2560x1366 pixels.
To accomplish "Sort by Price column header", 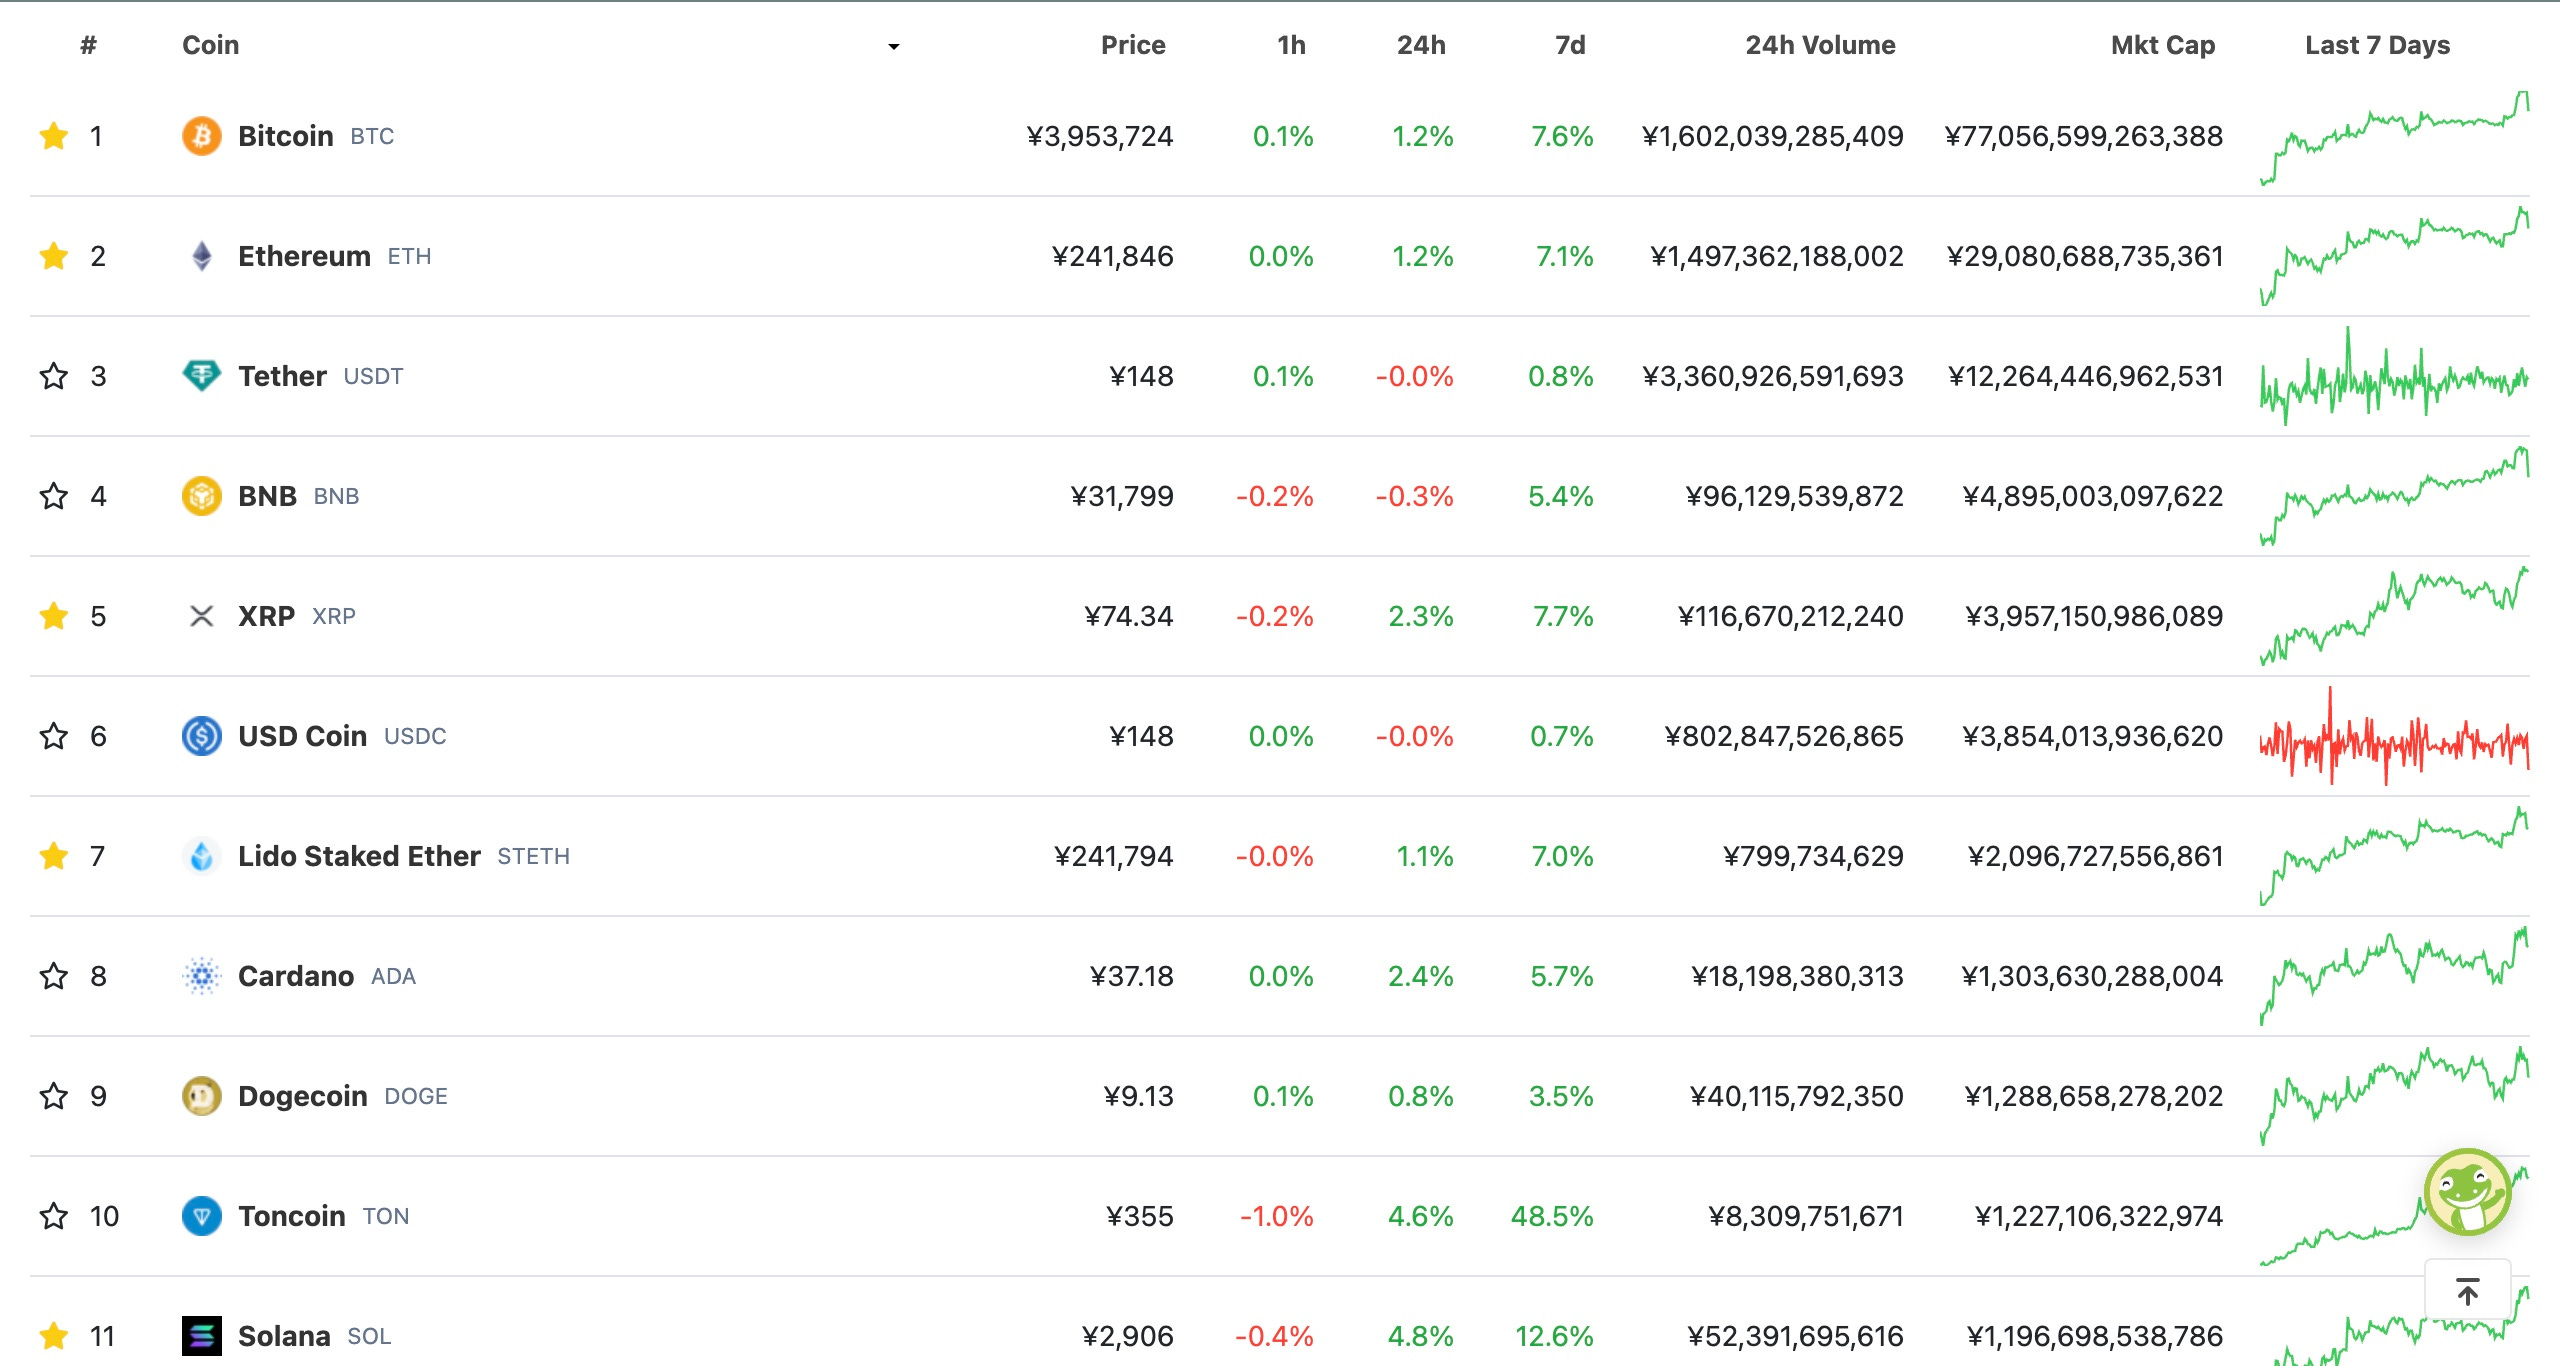I will click(1133, 45).
